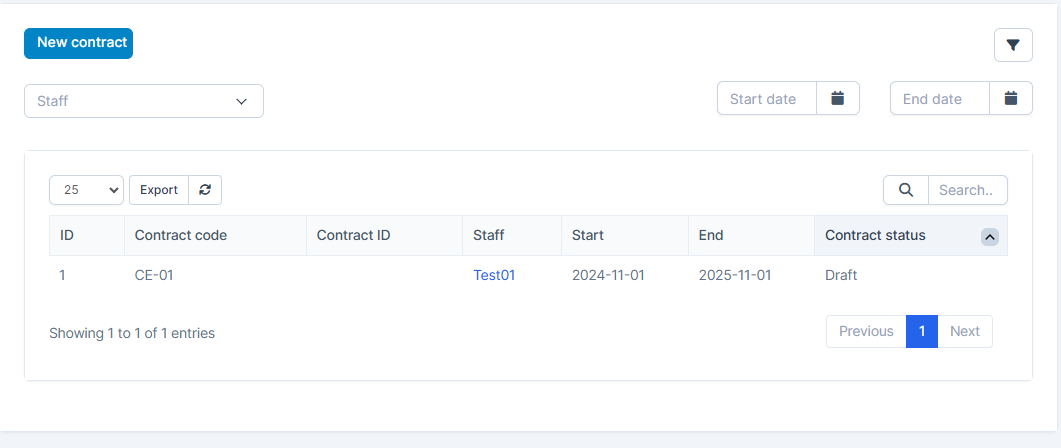Open the Test01 staff link

point(494,275)
